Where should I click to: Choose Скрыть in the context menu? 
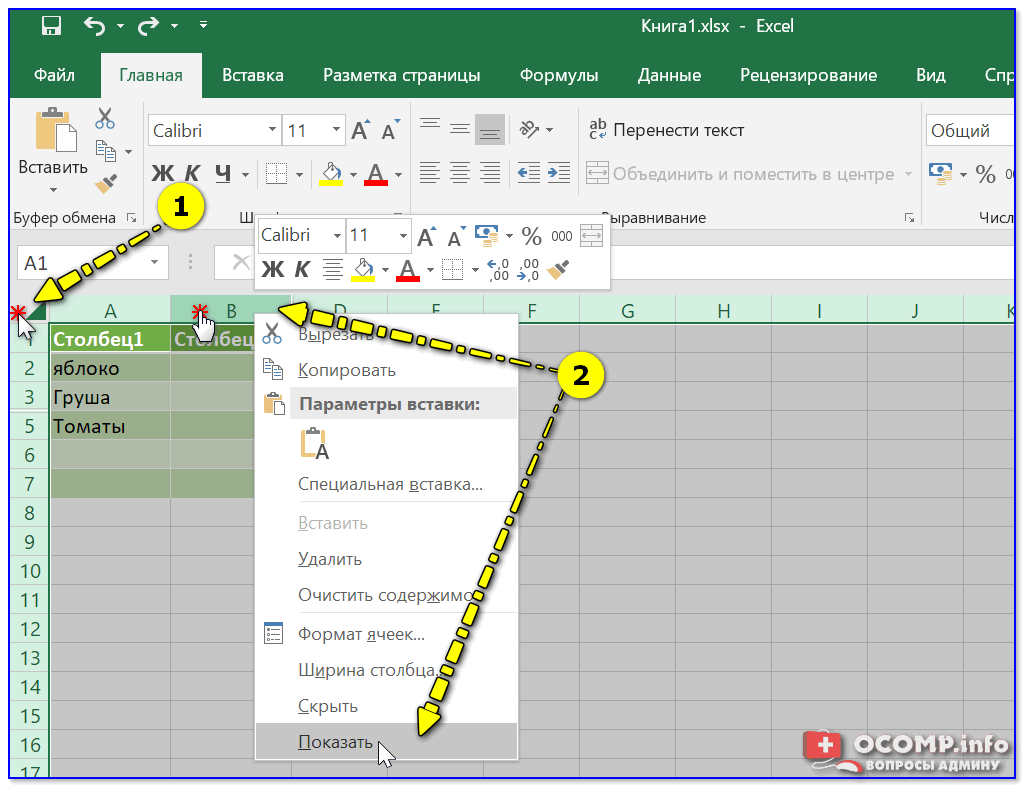[328, 706]
